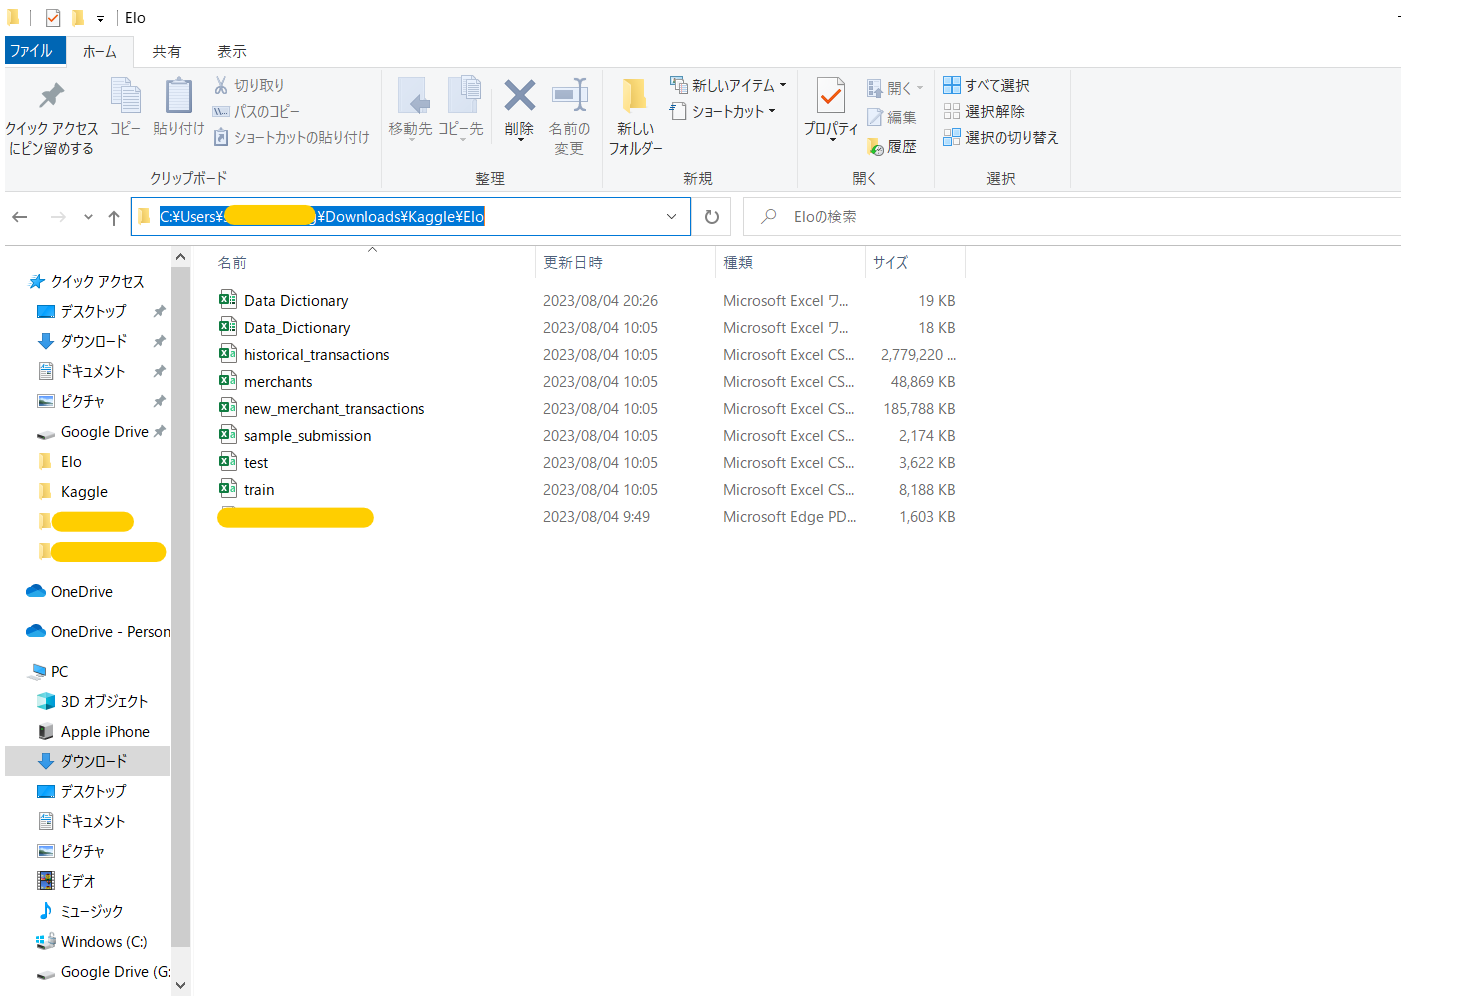Click the Paste clipboard icon
The height and width of the screenshot is (1008, 1468).
179,96
